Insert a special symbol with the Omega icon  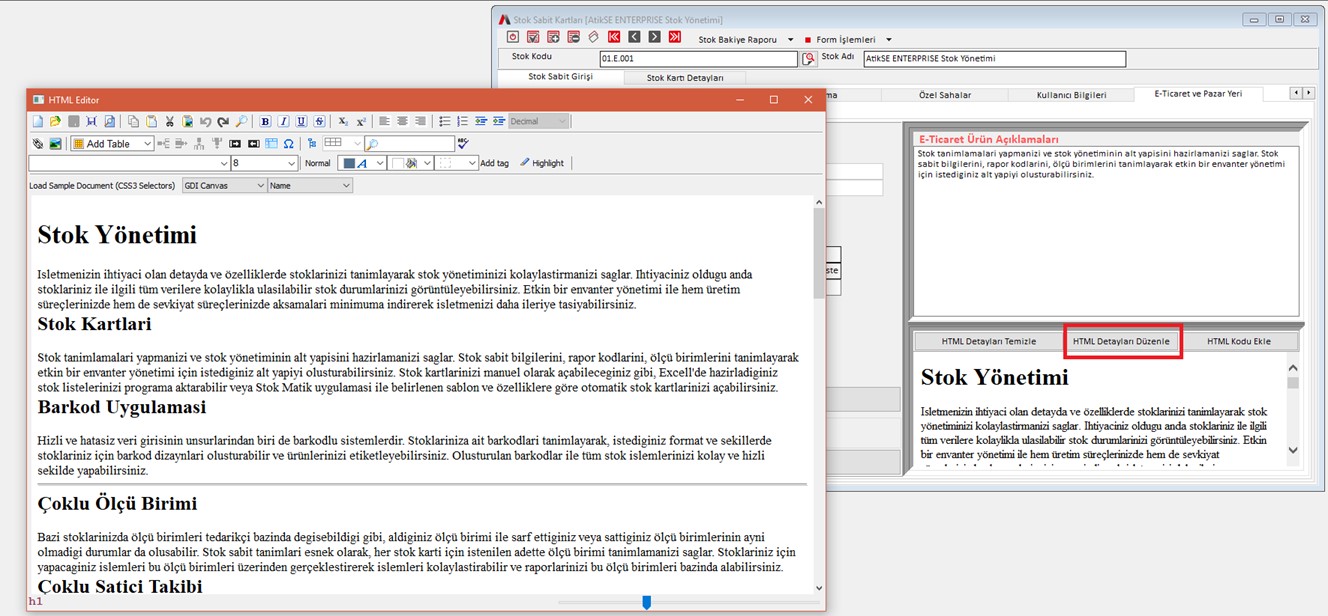[289, 144]
